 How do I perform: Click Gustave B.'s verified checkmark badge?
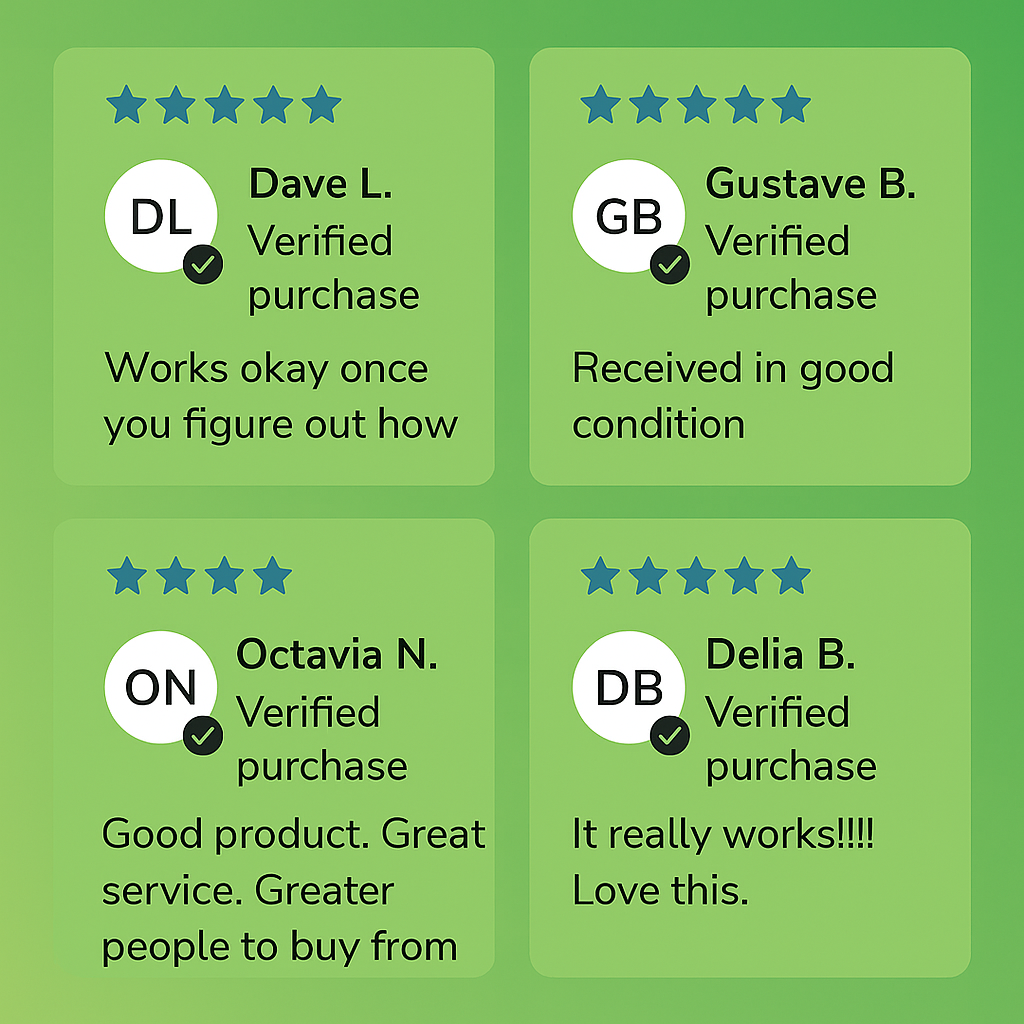point(670,265)
